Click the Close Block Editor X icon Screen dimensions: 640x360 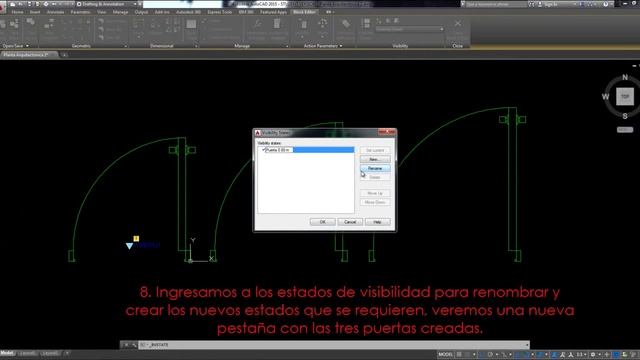click(458, 24)
